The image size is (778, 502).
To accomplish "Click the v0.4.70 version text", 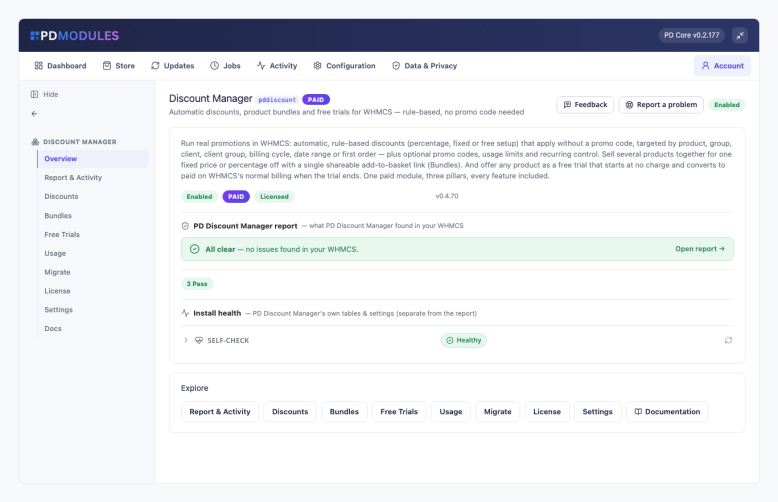I will 447,196.
